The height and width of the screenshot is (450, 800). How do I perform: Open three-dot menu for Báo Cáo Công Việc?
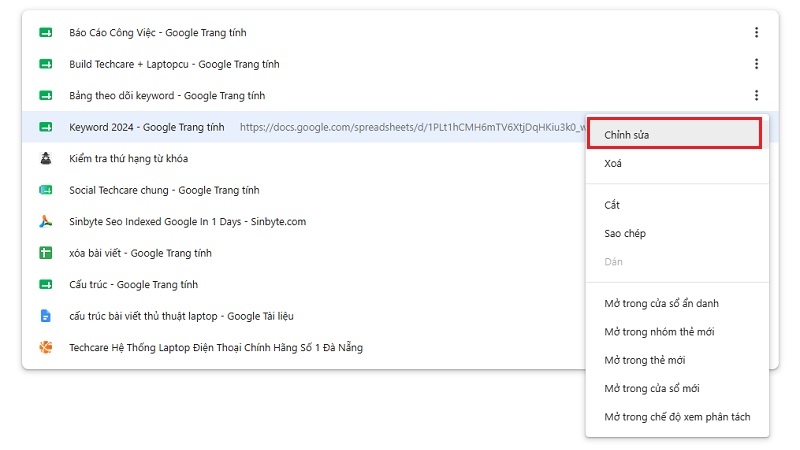coord(756,33)
